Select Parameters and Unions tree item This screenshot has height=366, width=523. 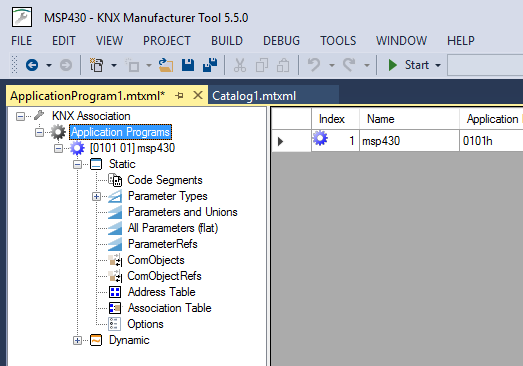pyautogui.click(x=182, y=212)
